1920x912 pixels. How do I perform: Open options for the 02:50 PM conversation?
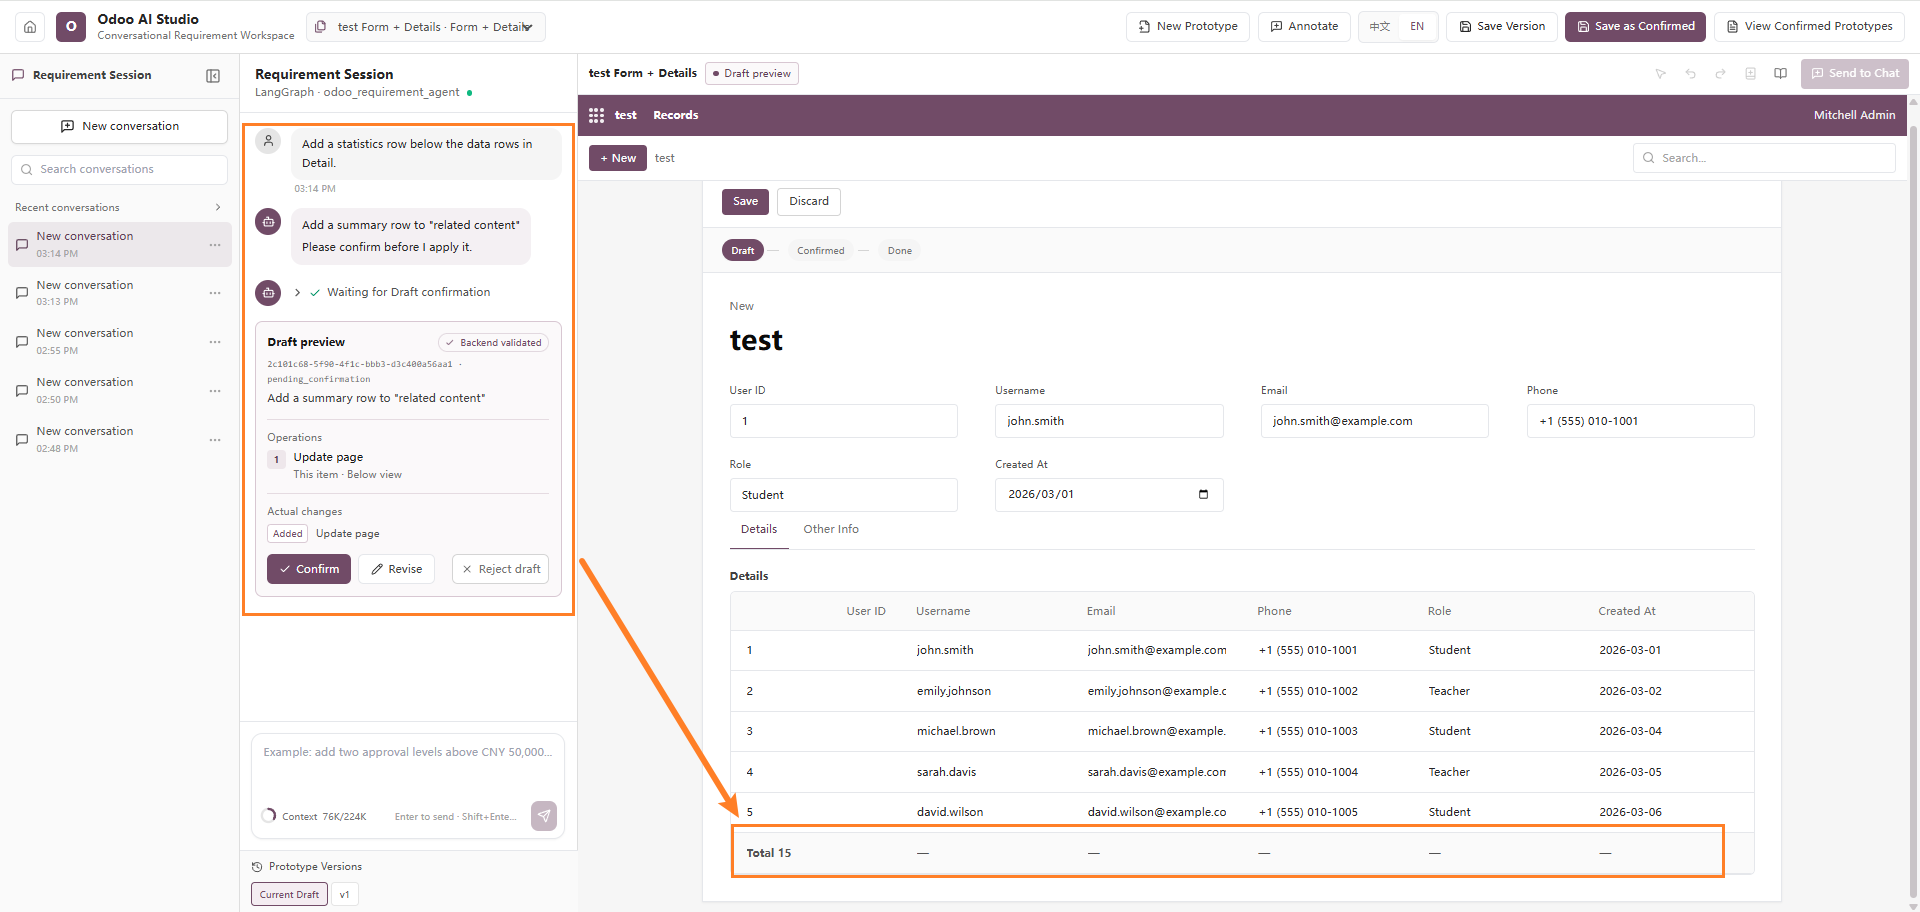tap(215, 391)
